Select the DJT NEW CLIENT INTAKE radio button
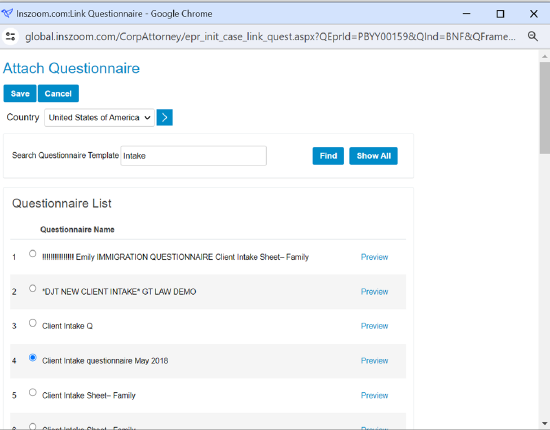The height and width of the screenshot is (430, 550). pyautogui.click(x=33, y=288)
